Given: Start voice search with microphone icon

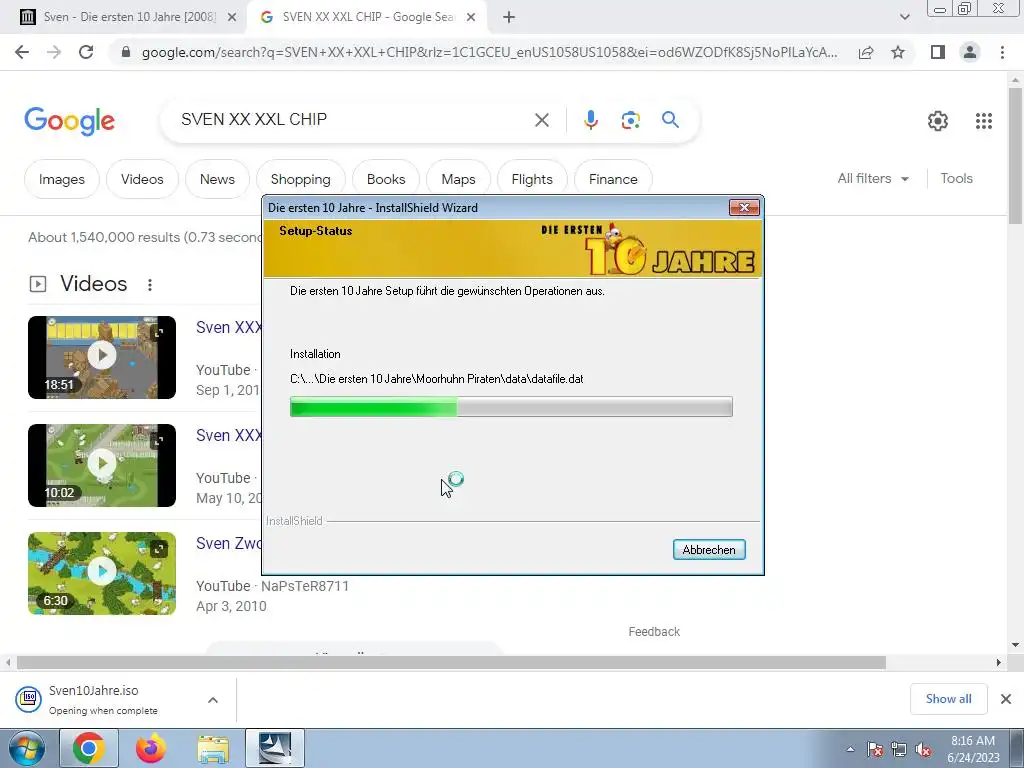Looking at the screenshot, I should coord(590,120).
